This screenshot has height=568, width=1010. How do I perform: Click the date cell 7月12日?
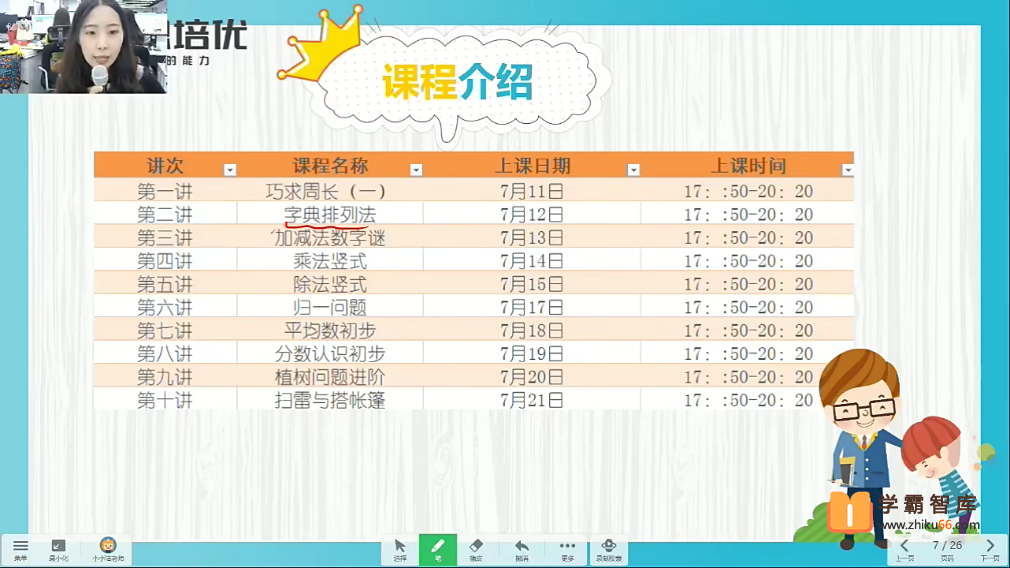coord(532,214)
